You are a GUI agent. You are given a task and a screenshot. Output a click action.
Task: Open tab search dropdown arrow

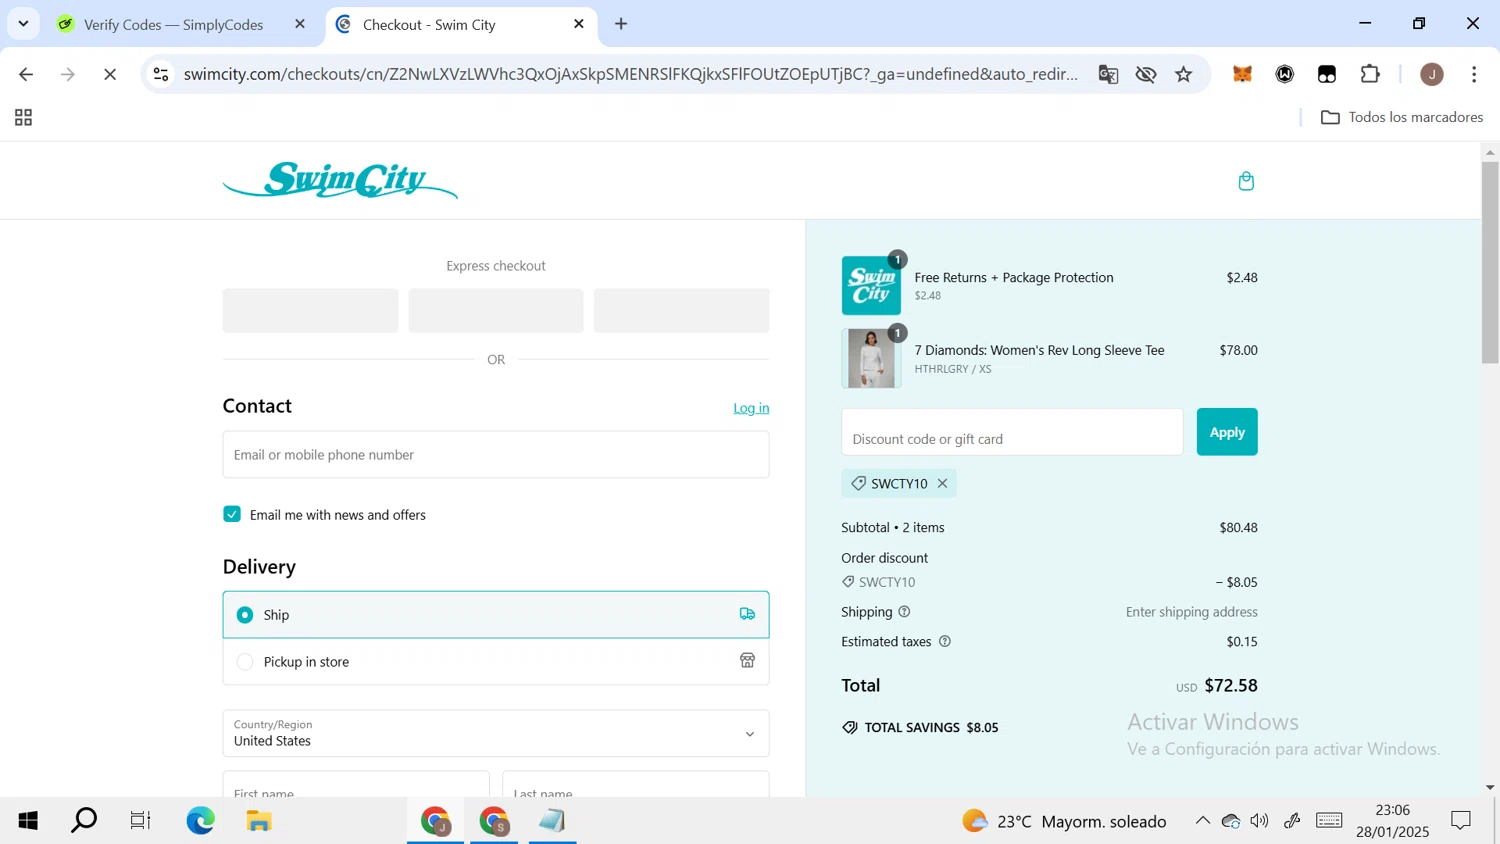click(23, 23)
